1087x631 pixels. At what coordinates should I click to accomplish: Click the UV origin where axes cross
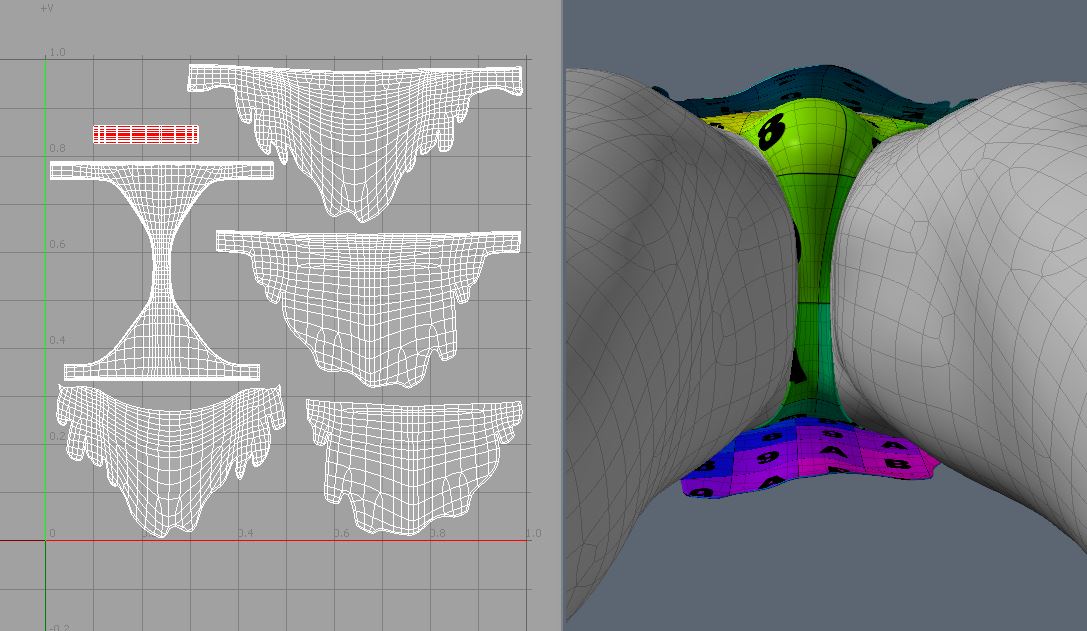[45, 541]
